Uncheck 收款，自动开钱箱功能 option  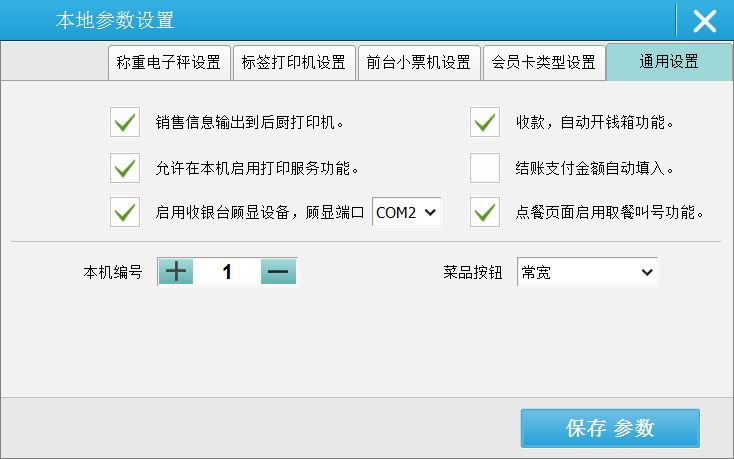point(485,123)
